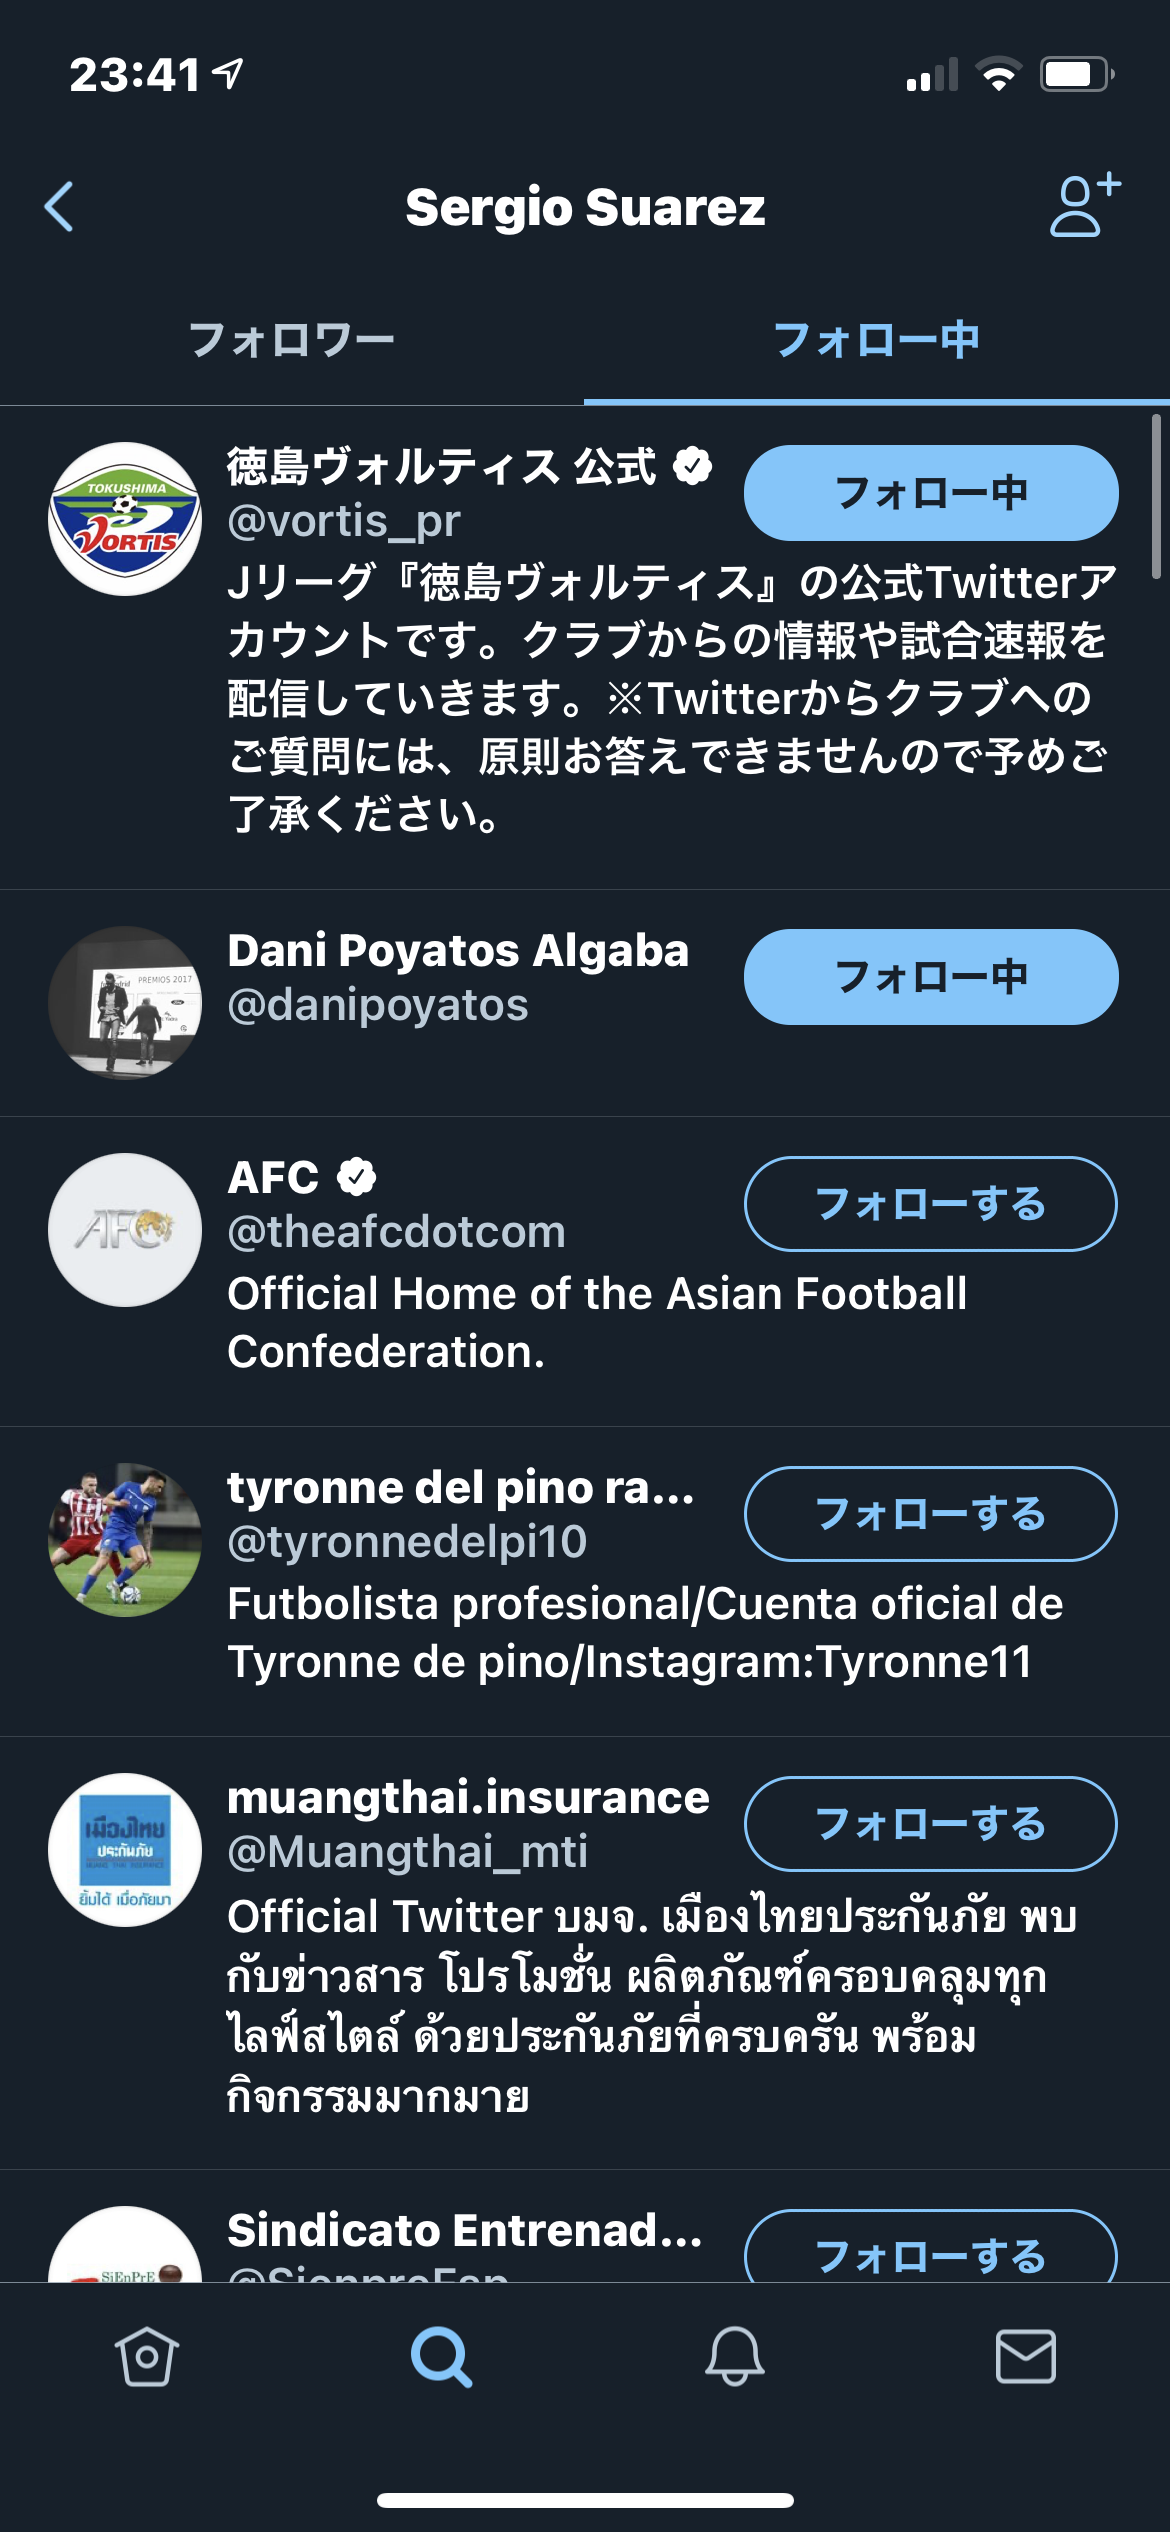Switch to the フォロワー tab

point(291,340)
